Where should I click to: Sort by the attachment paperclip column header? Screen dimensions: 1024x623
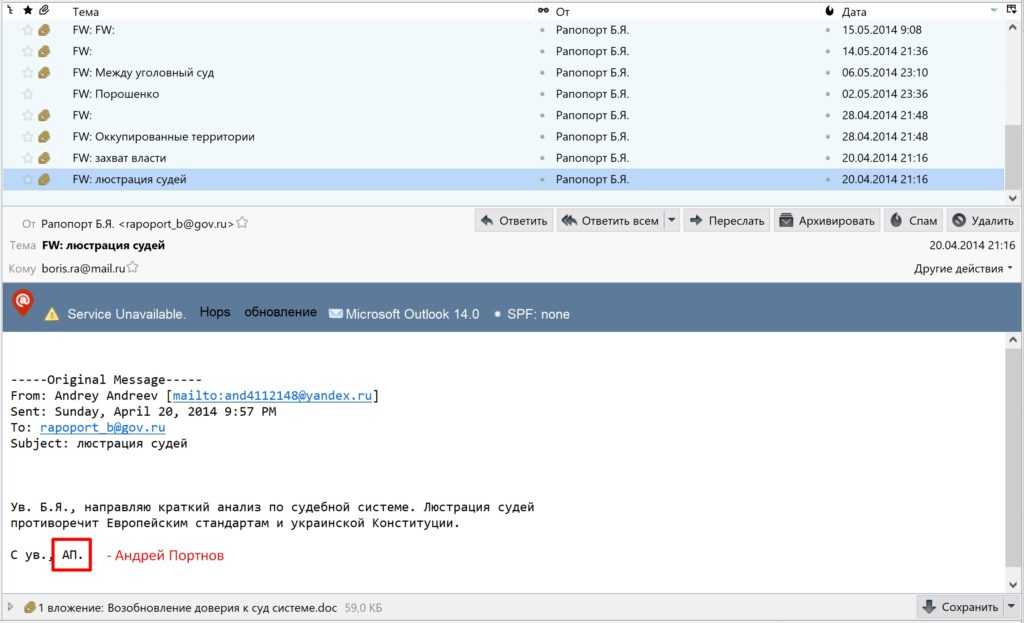point(44,11)
